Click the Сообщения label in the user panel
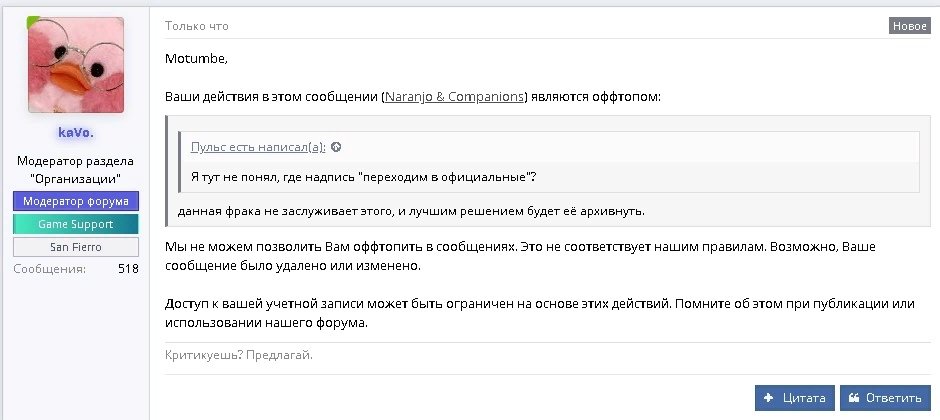 coord(49,269)
